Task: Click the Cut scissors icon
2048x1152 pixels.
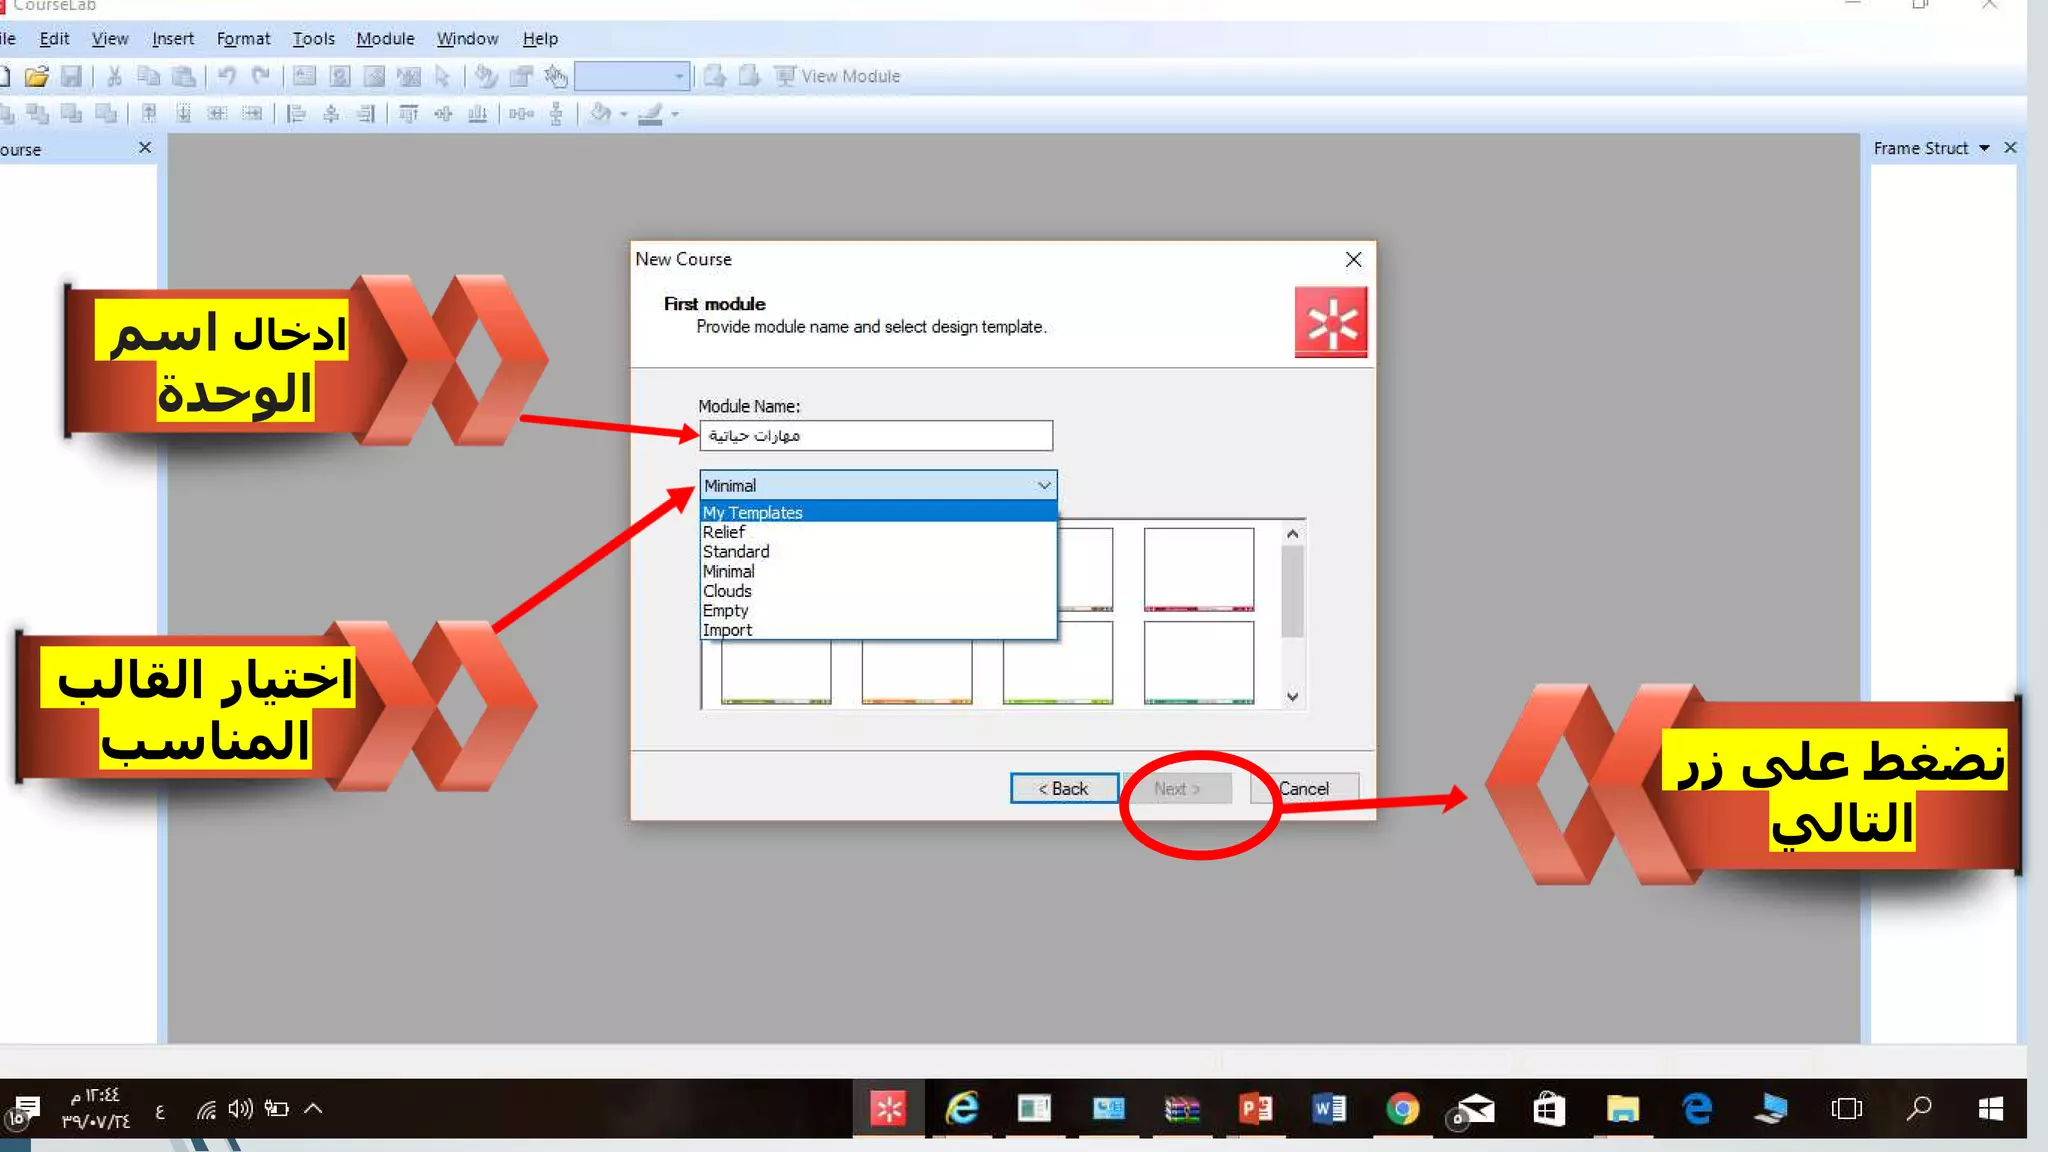Action: tap(114, 76)
